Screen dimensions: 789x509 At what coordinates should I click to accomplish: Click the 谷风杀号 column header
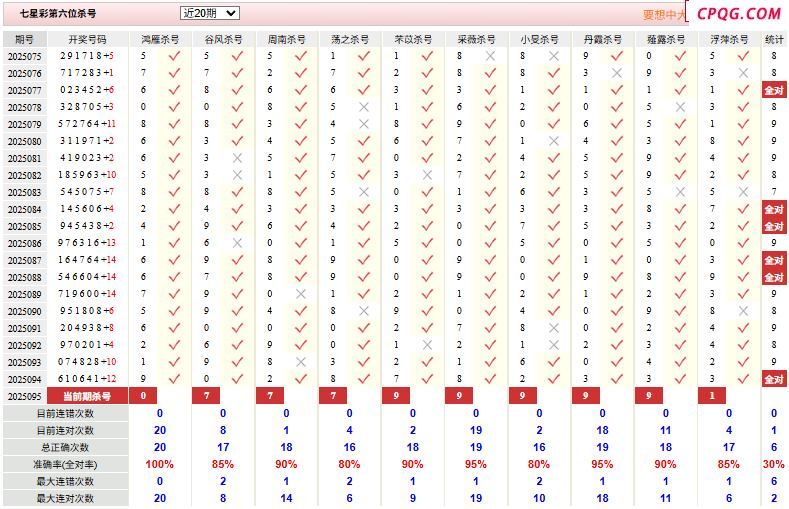223,39
